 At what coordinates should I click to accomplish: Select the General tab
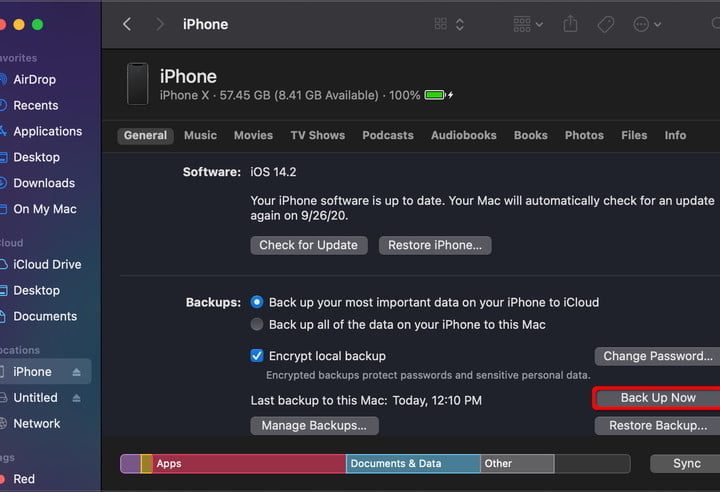tap(145, 136)
